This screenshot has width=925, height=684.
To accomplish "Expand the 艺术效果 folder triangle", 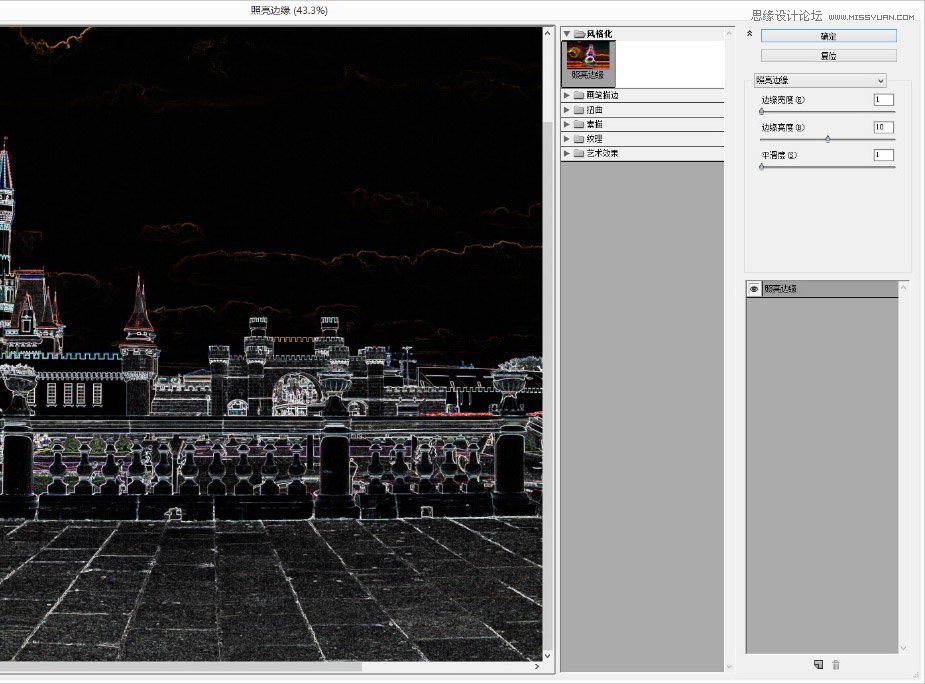I will pyautogui.click(x=566, y=153).
